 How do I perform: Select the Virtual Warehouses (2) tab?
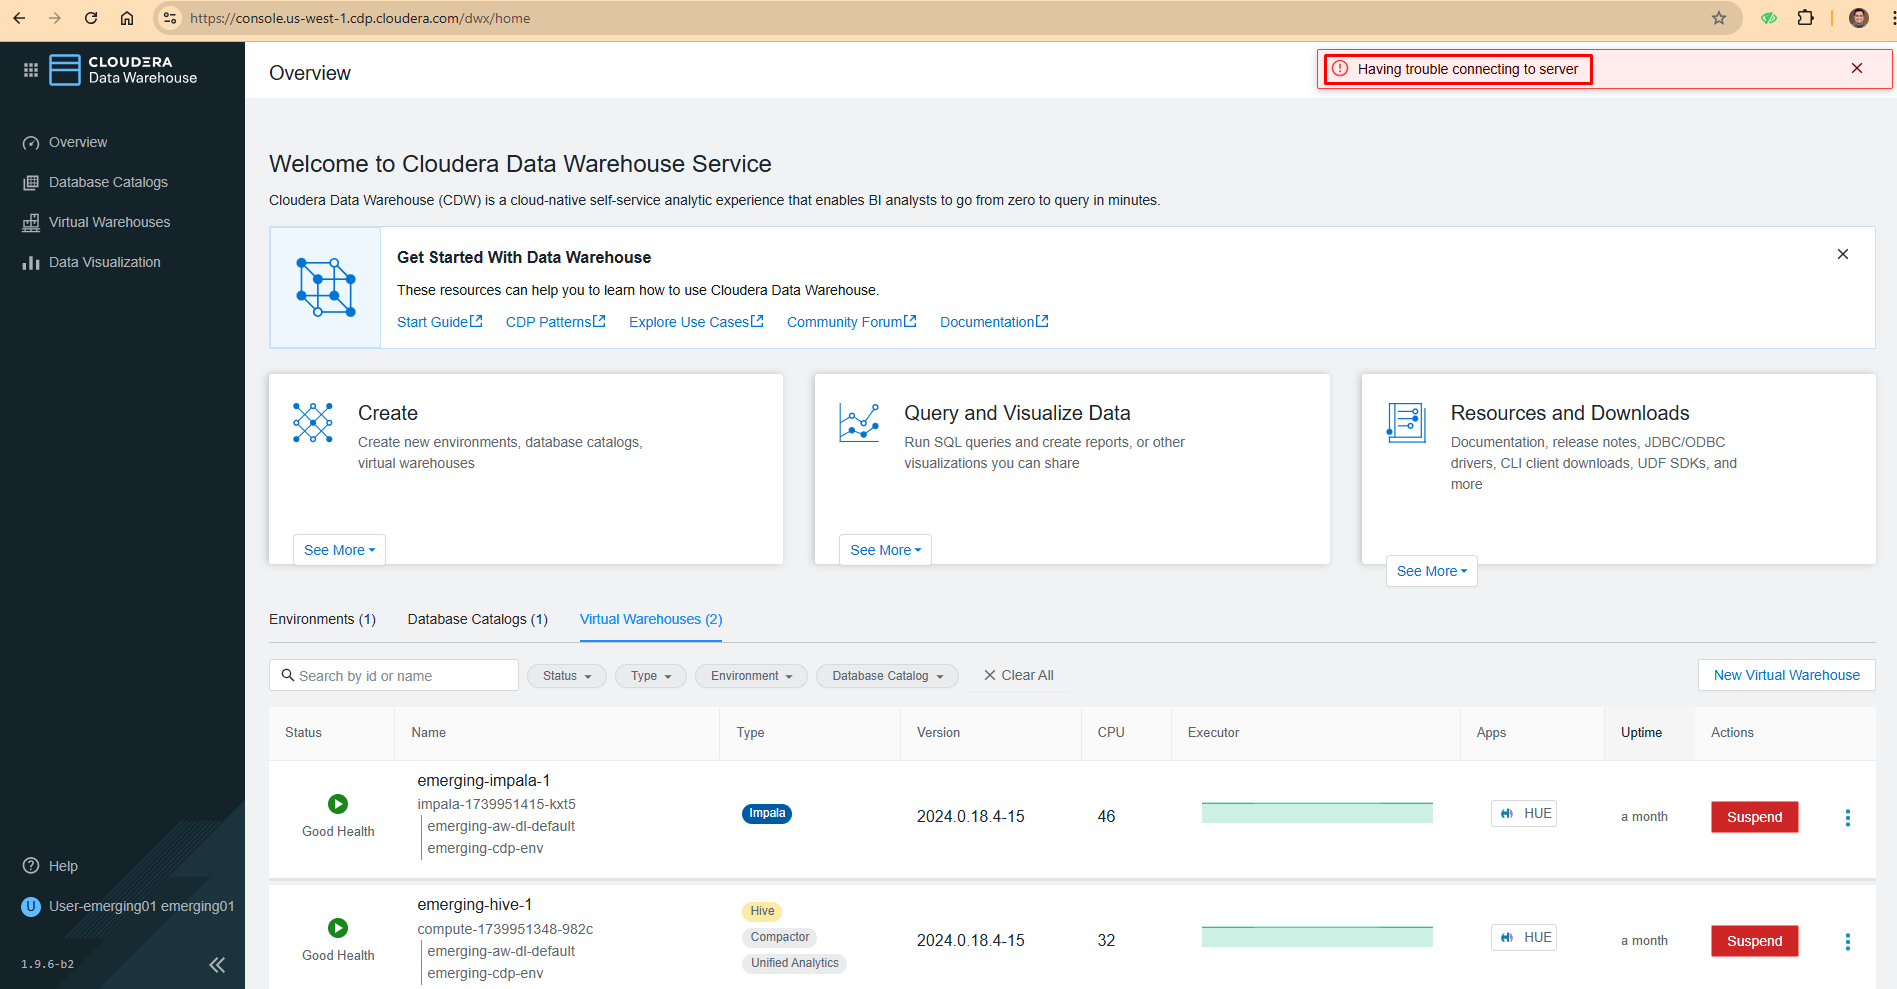651,619
